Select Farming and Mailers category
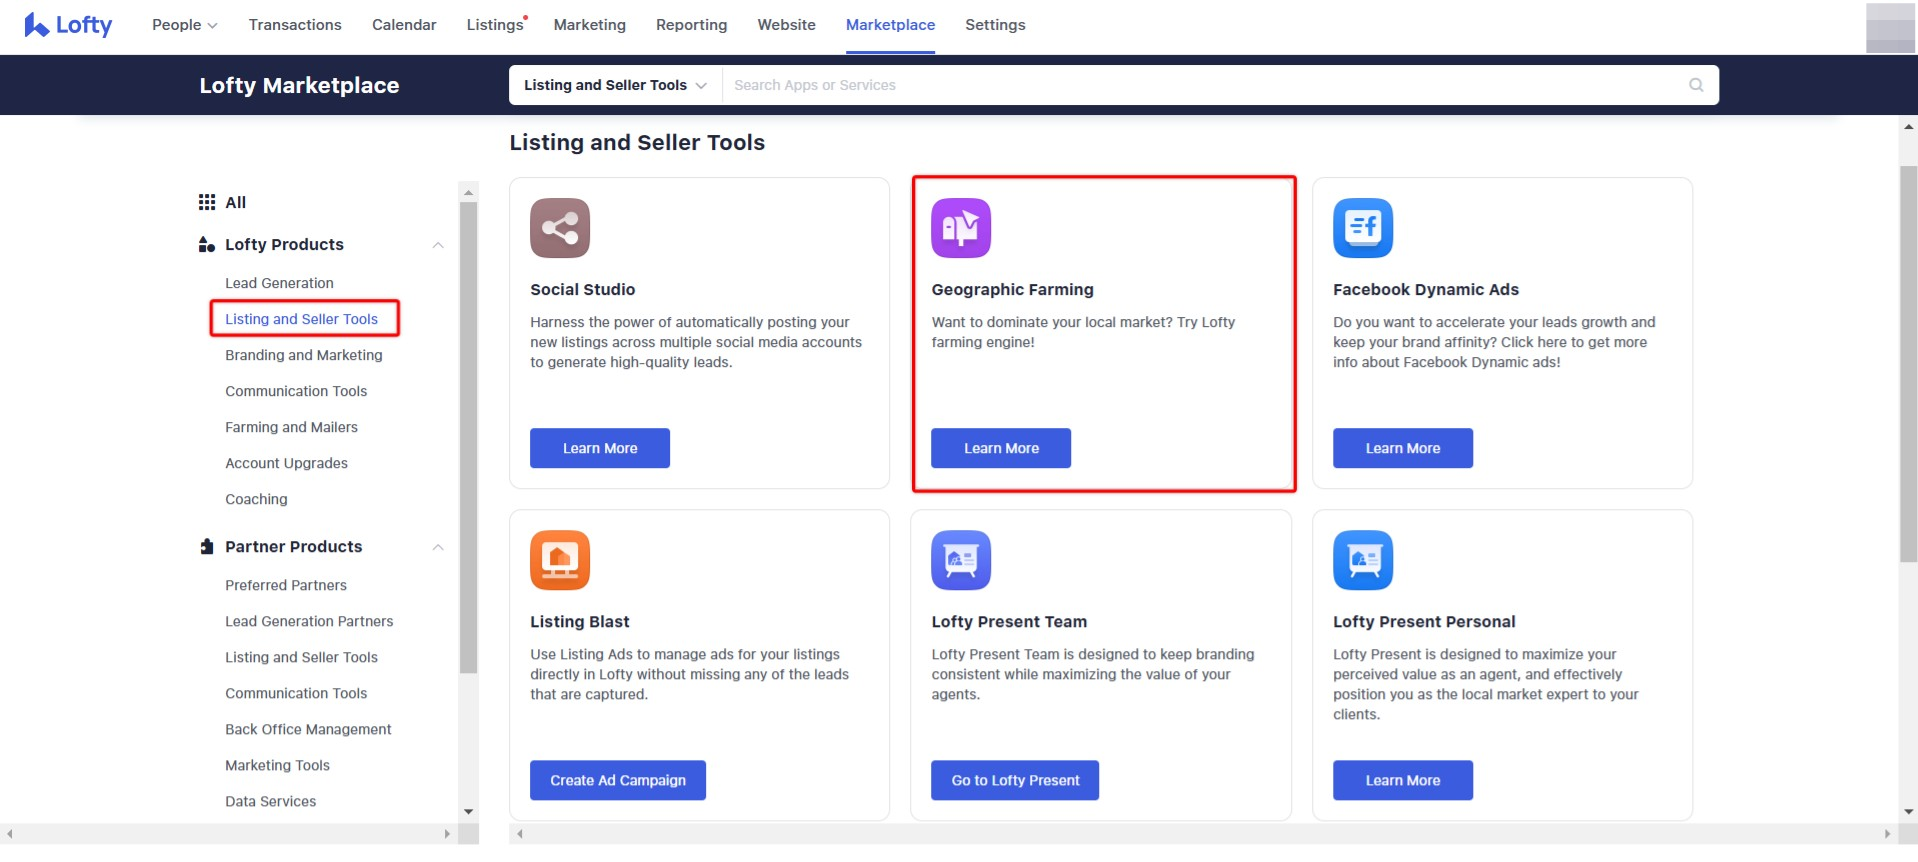 coord(291,427)
